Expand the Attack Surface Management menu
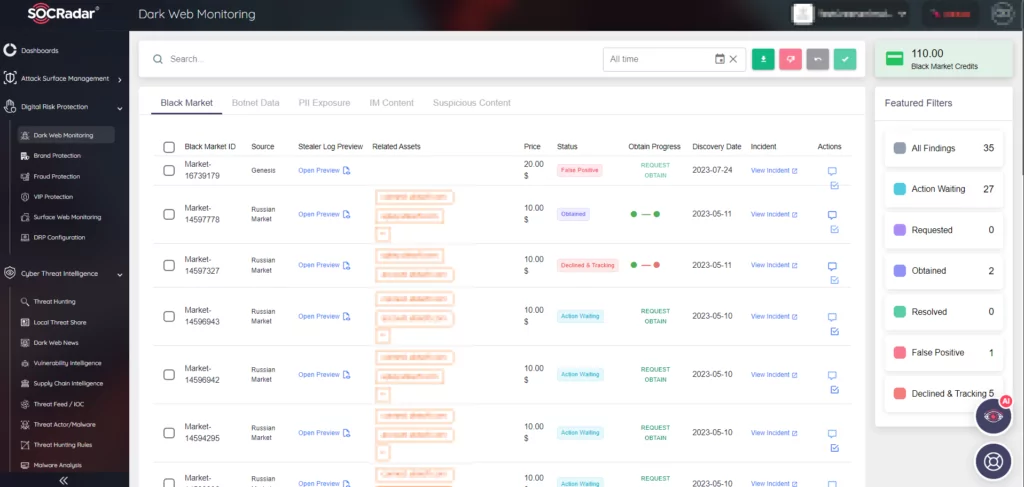 (x=63, y=78)
